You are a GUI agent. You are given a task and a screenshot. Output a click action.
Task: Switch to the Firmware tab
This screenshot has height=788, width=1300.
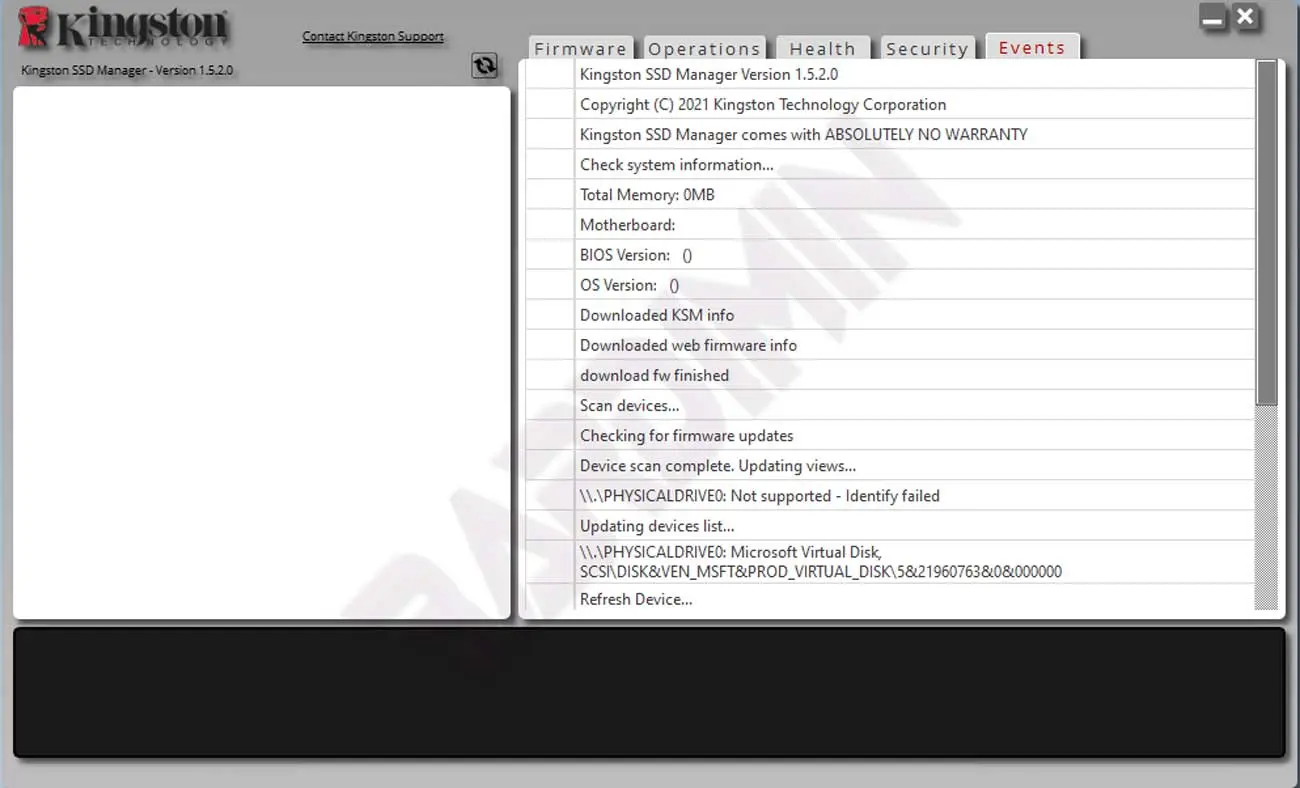(580, 49)
